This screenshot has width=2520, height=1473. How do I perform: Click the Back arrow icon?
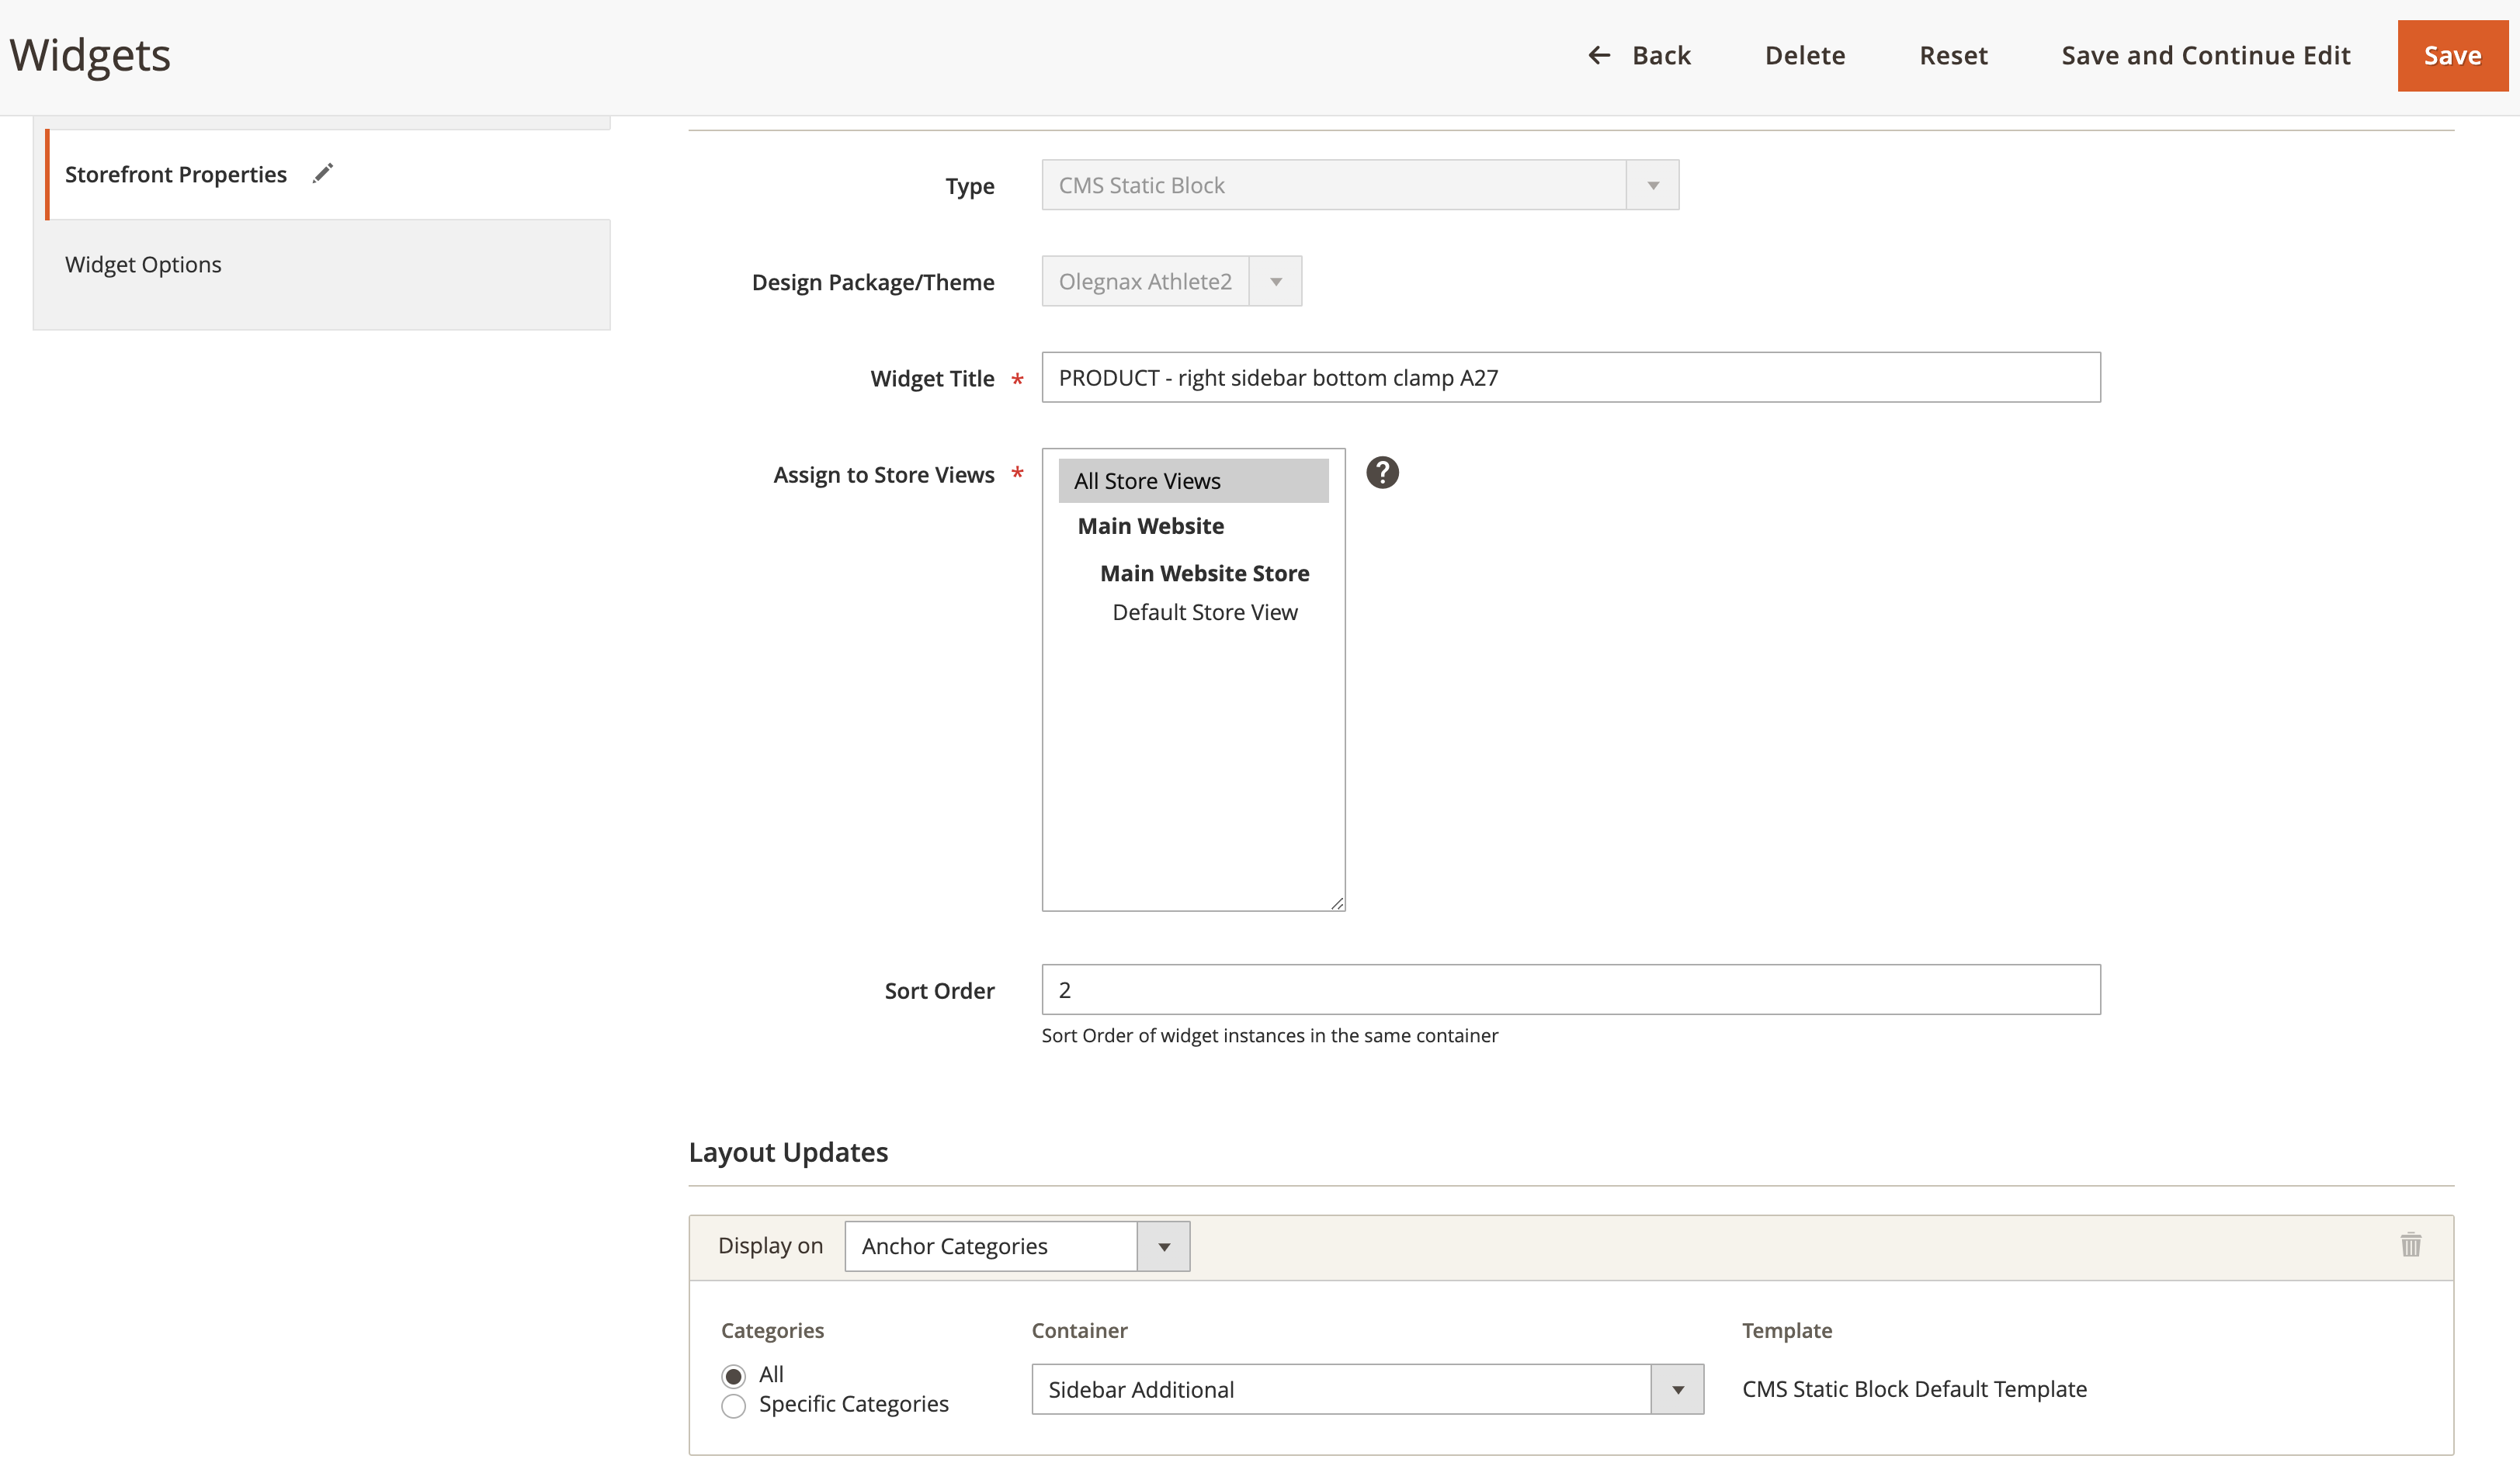pyautogui.click(x=1599, y=55)
